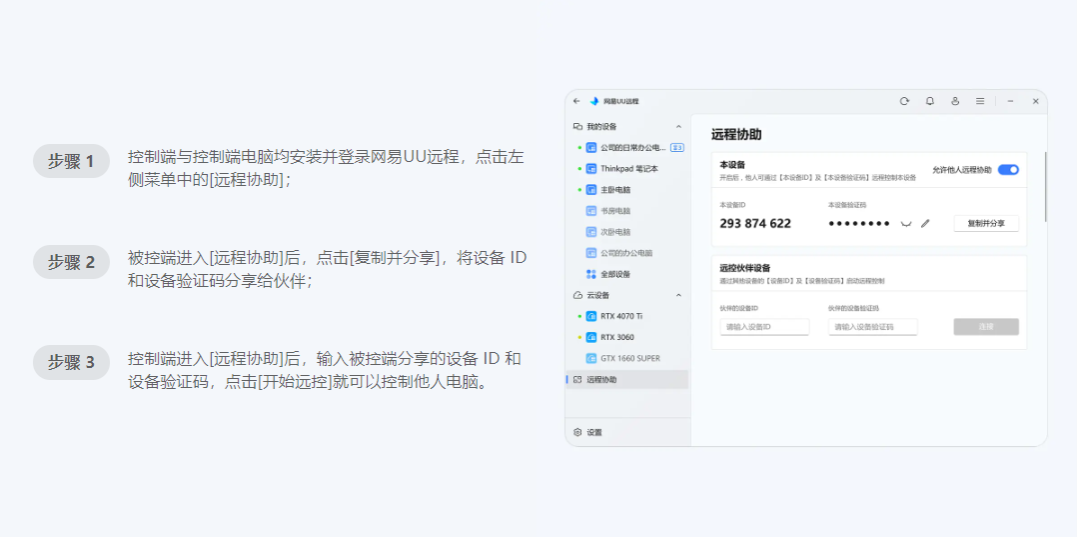
Task: Collapse the 云设备 section chevron
Action: pyautogui.click(x=678, y=295)
